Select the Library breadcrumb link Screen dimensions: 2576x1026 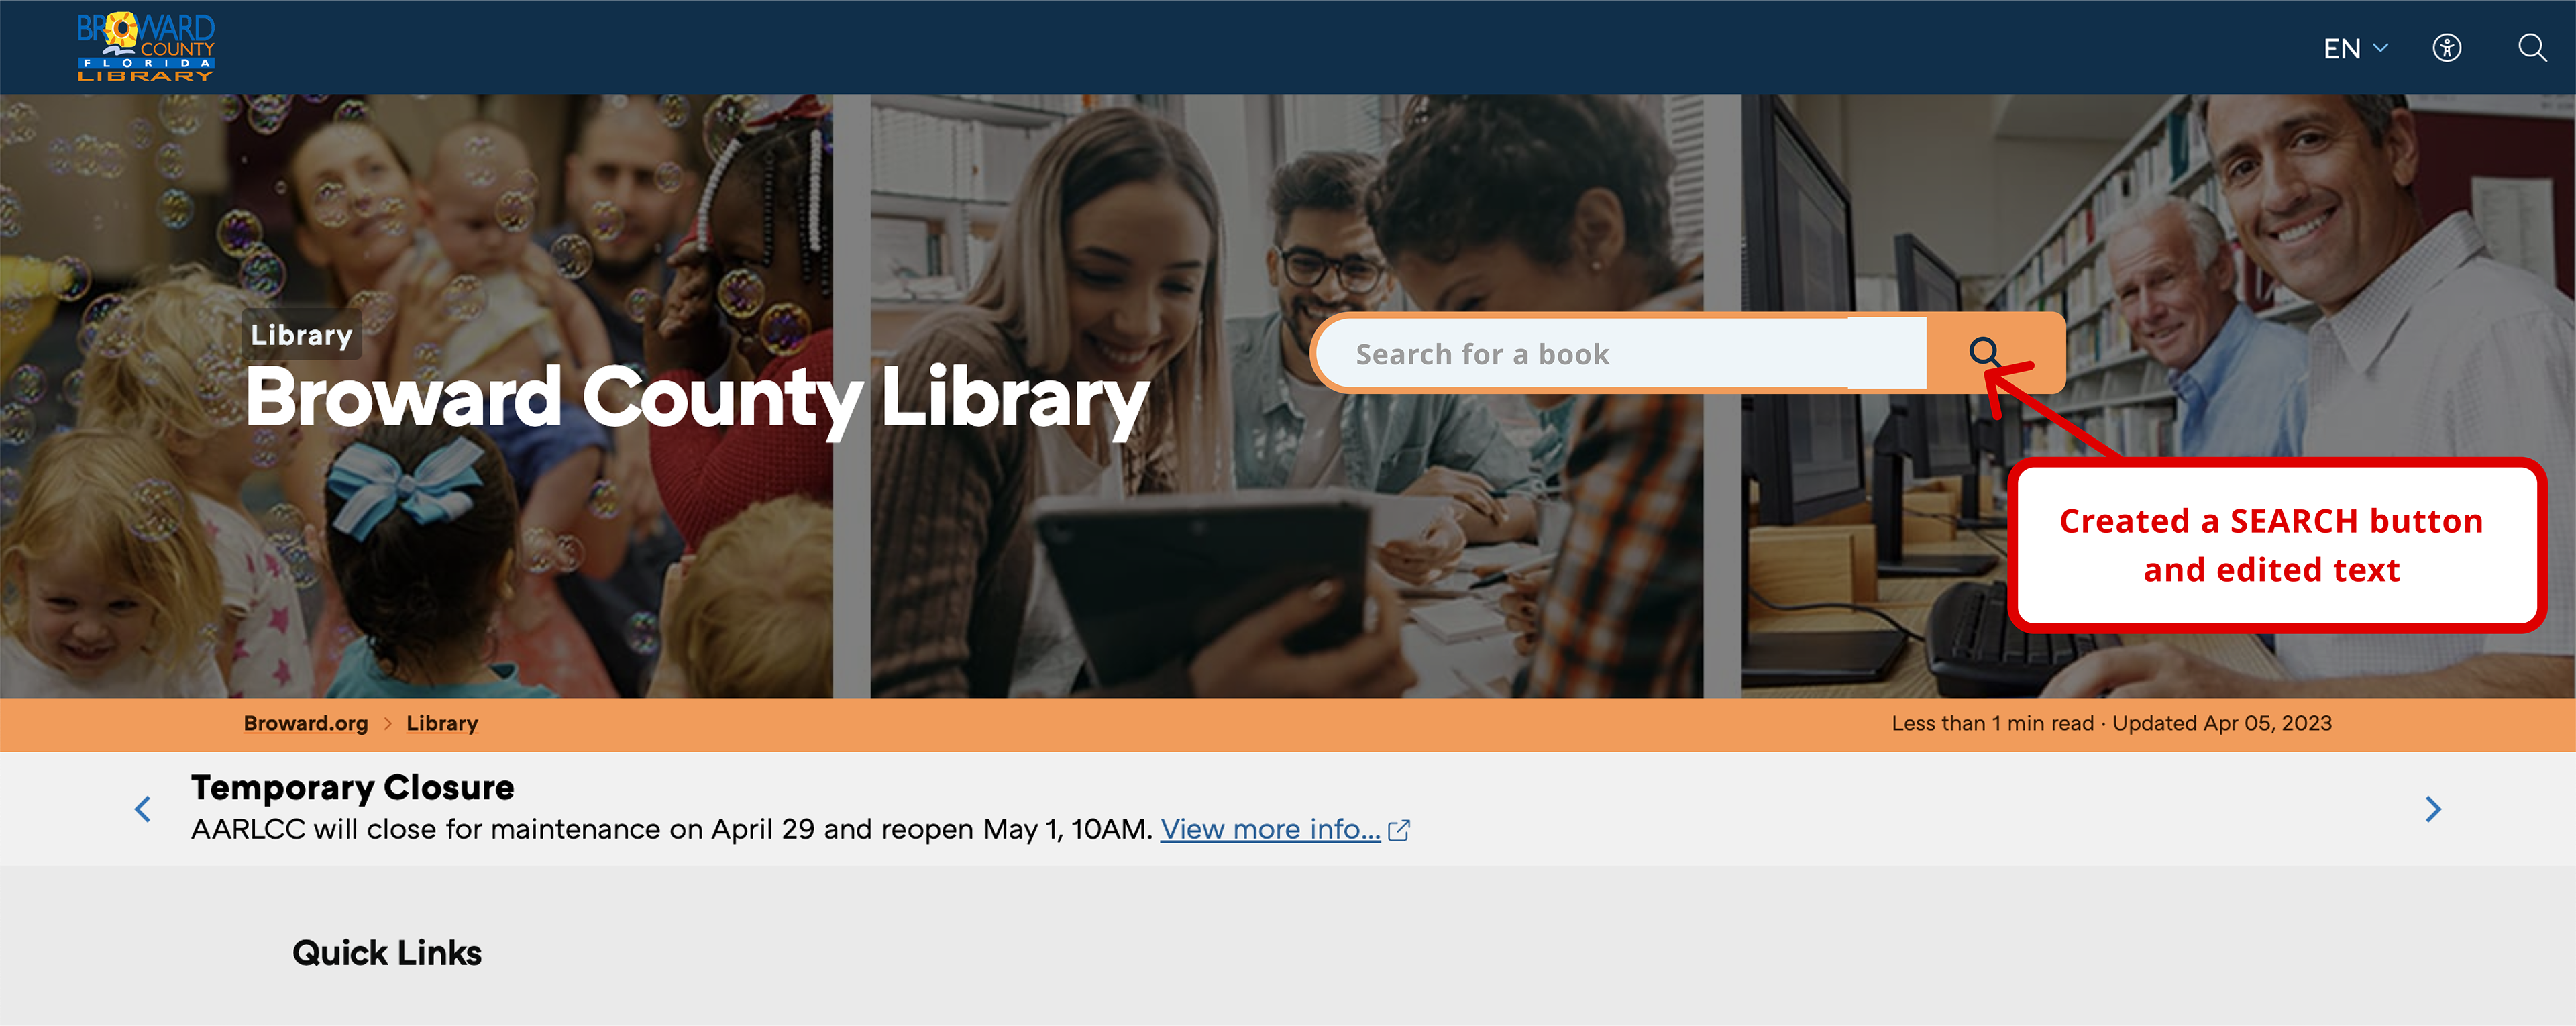[442, 723]
